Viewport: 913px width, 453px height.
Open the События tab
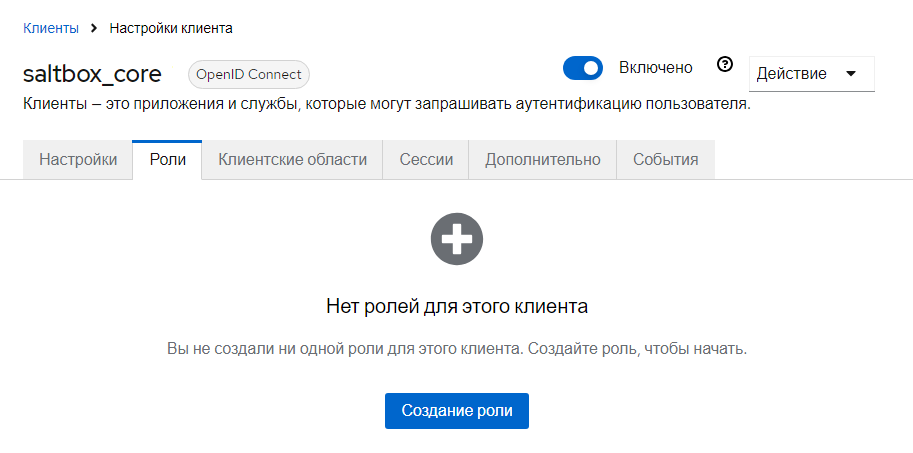[665, 160]
